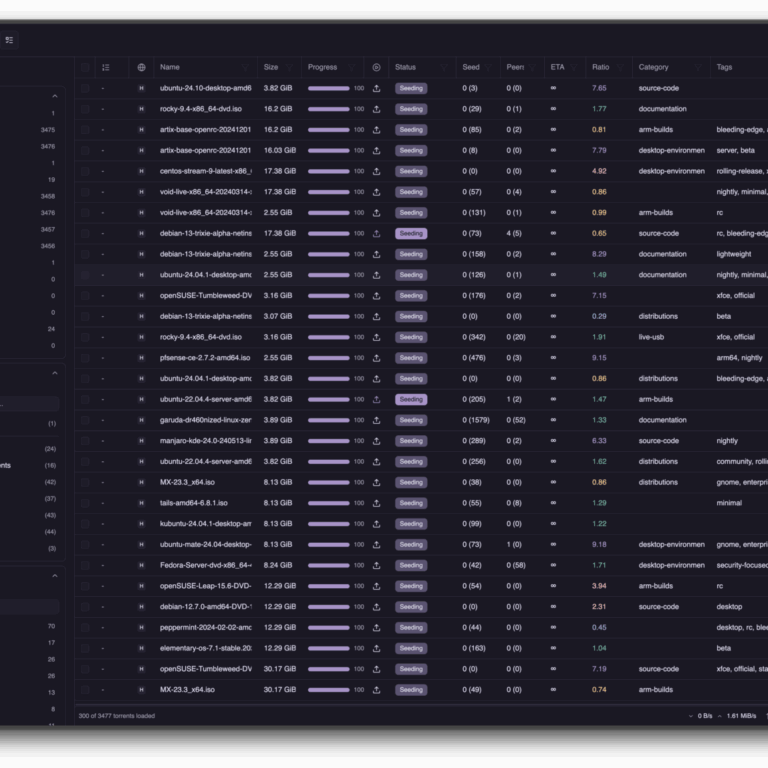Open the Status column filter funnel
This screenshot has width=768, height=768.
coord(444,68)
